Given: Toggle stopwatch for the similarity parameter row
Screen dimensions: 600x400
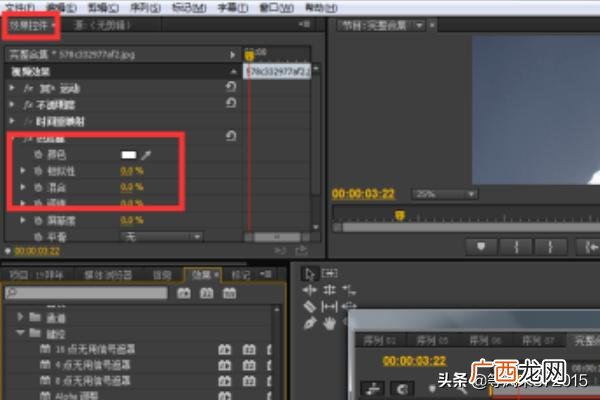Looking at the screenshot, I should tap(38, 171).
